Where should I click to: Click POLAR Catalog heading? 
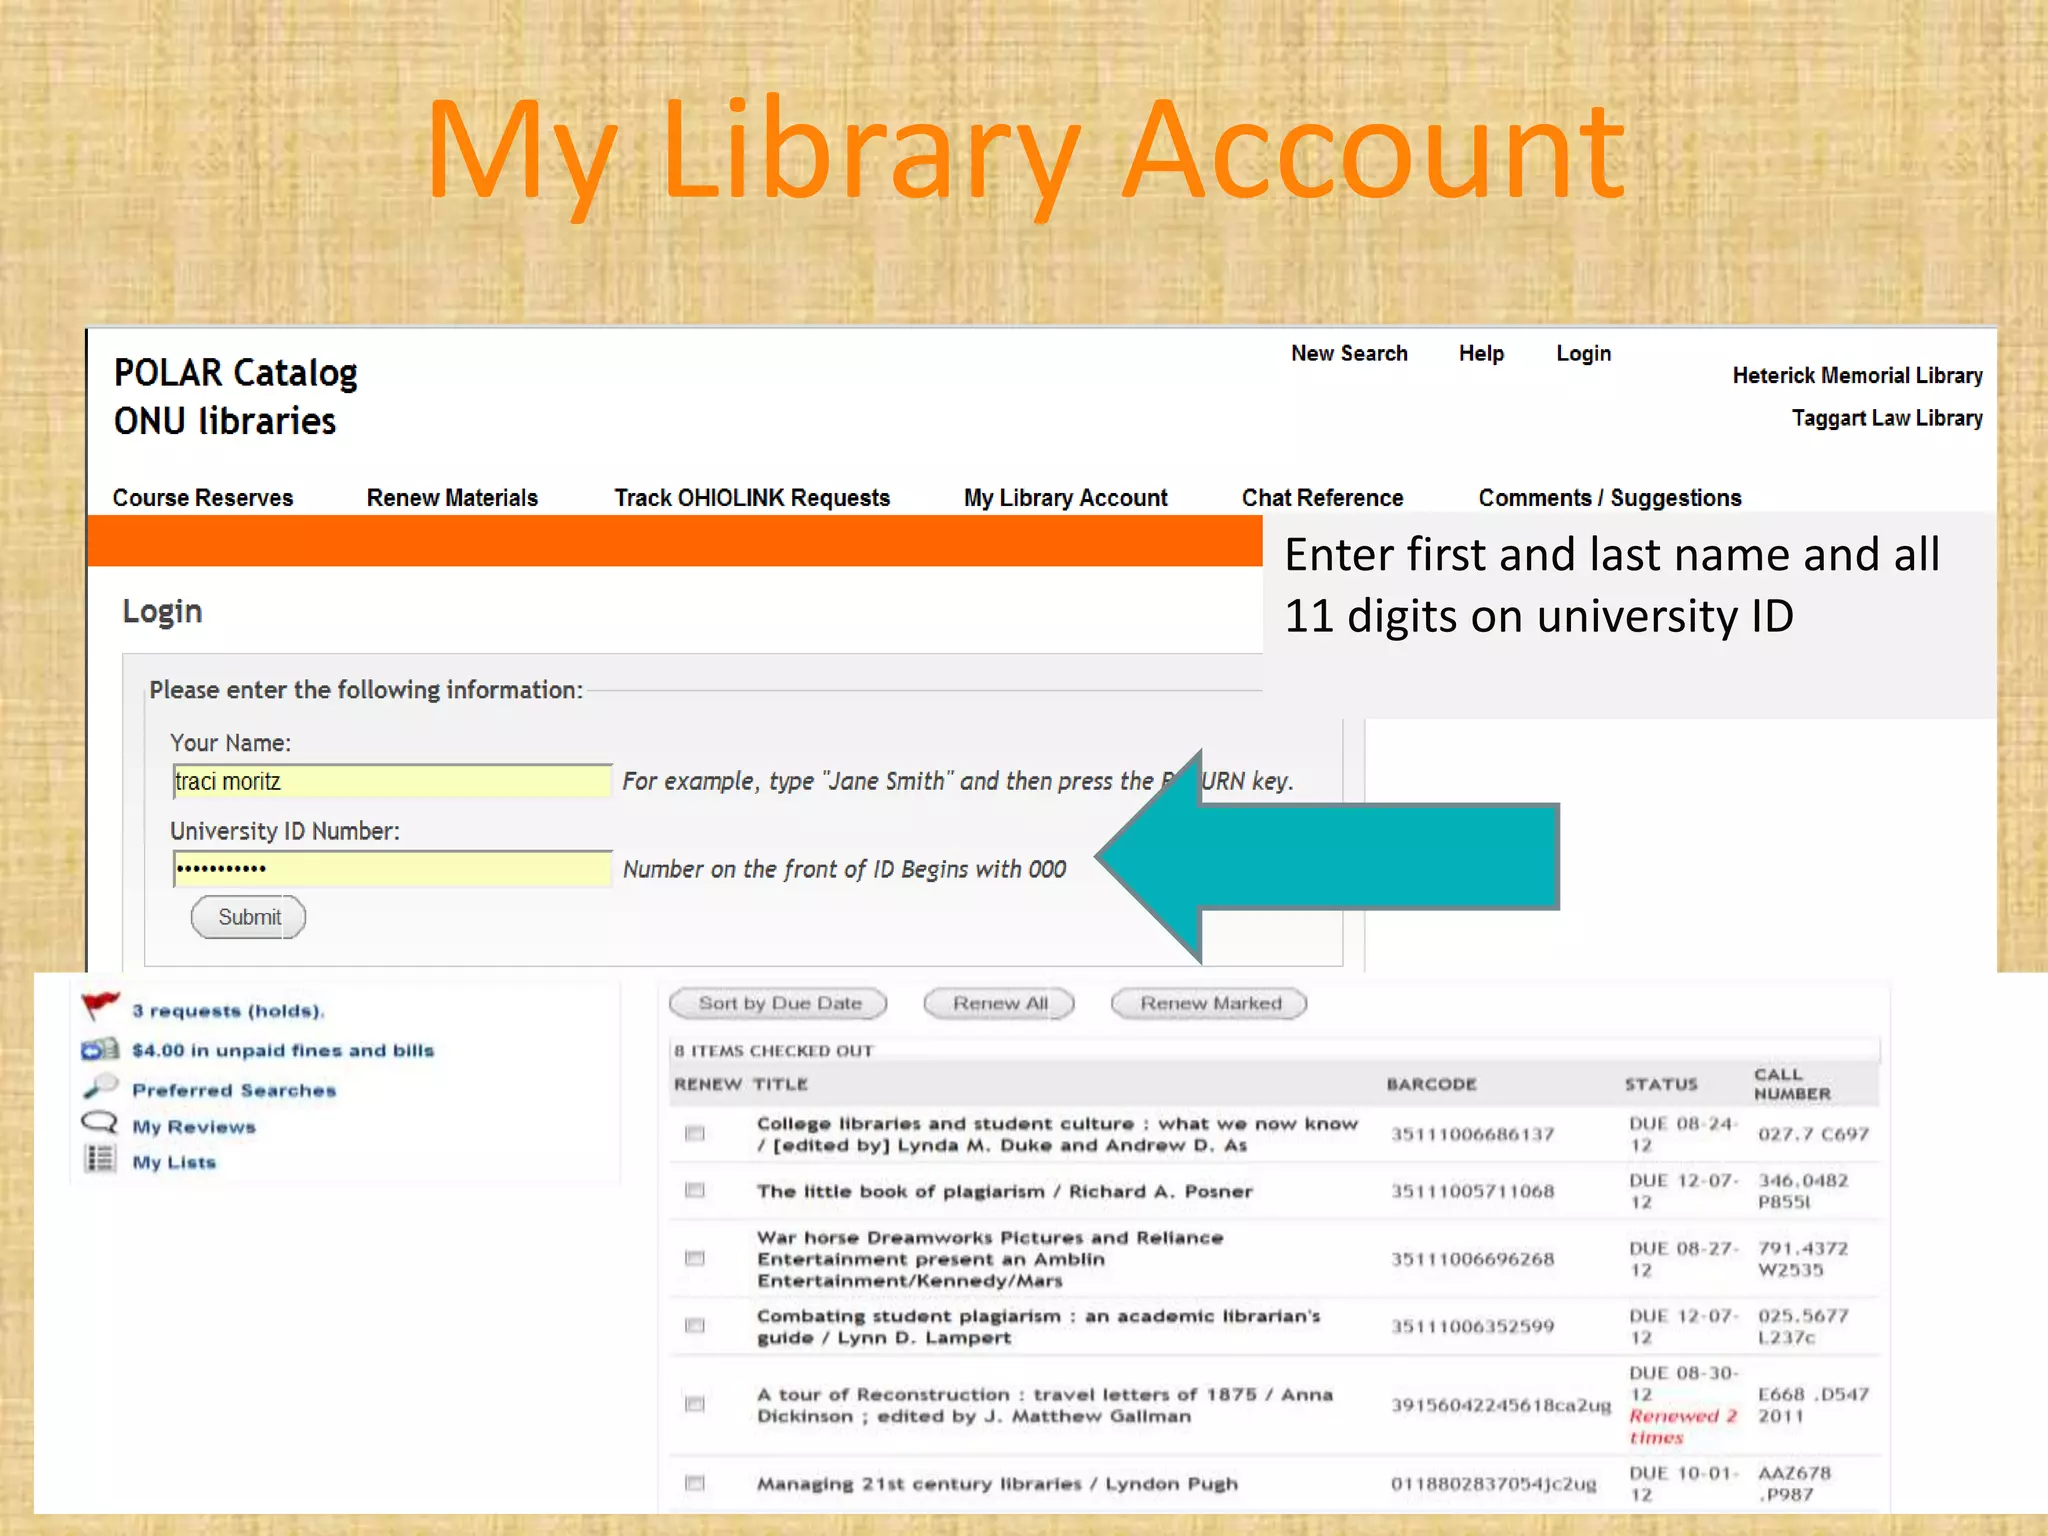click(x=235, y=373)
